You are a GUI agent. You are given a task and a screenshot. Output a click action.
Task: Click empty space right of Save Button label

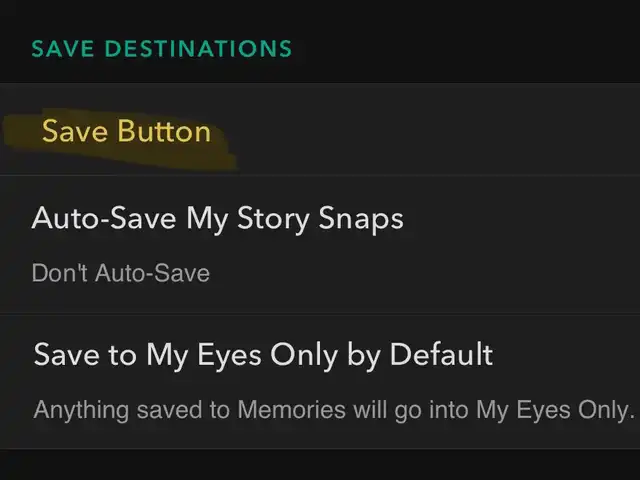pos(430,132)
